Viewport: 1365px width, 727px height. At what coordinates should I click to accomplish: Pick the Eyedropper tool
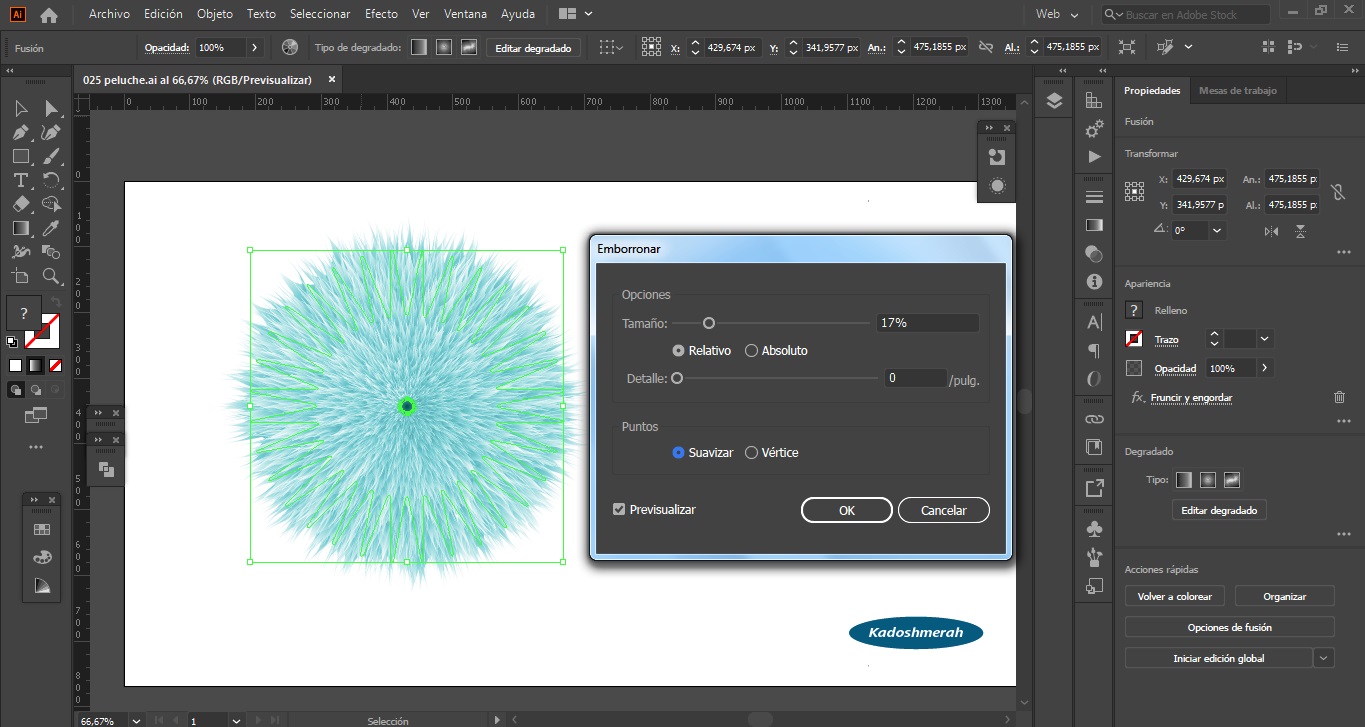coord(51,228)
